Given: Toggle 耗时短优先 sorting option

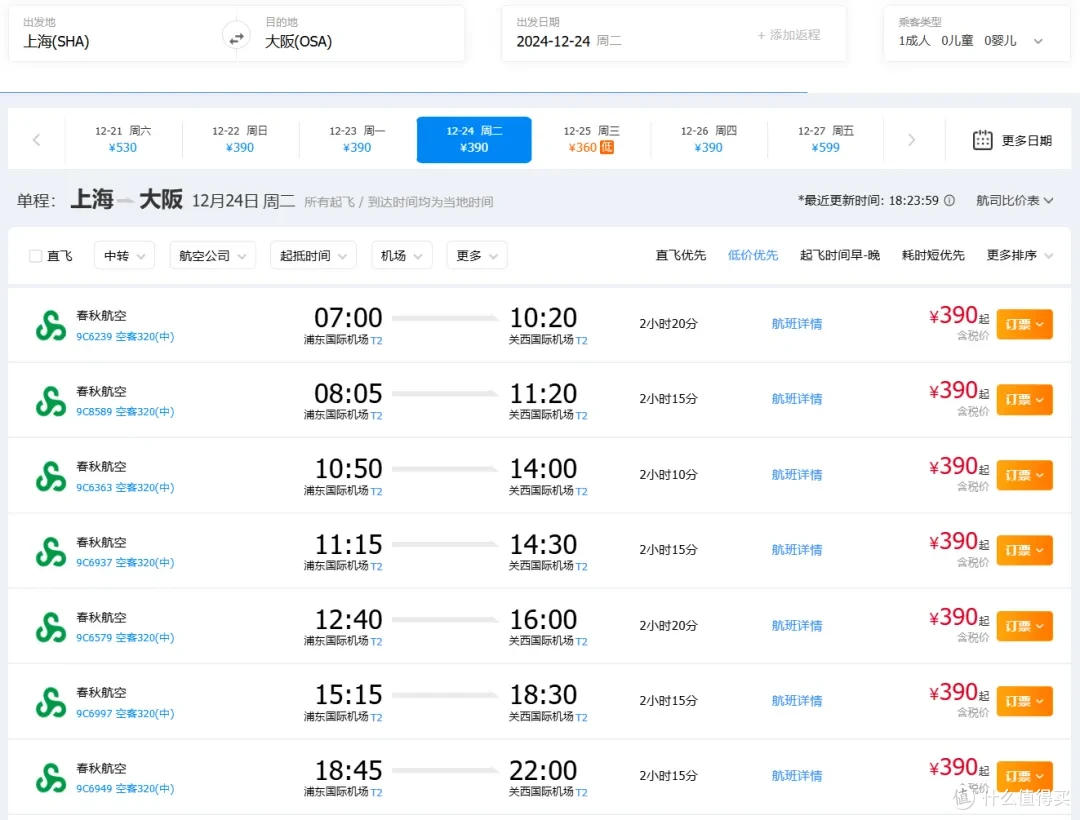Looking at the screenshot, I should [932, 255].
